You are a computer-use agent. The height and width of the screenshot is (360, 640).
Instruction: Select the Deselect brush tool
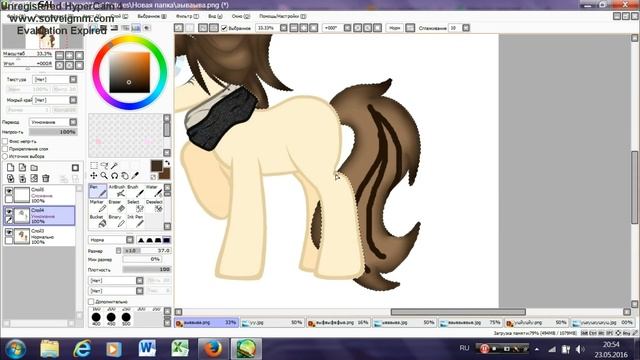(154, 207)
